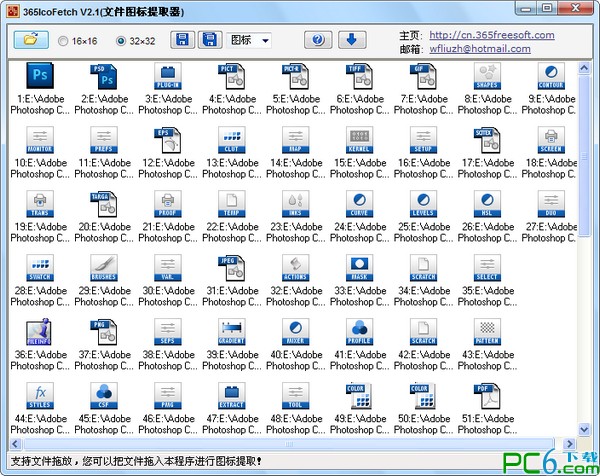Screen dimensions: 600x476
Task: Save all icons with second disk button
Action: (210, 40)
